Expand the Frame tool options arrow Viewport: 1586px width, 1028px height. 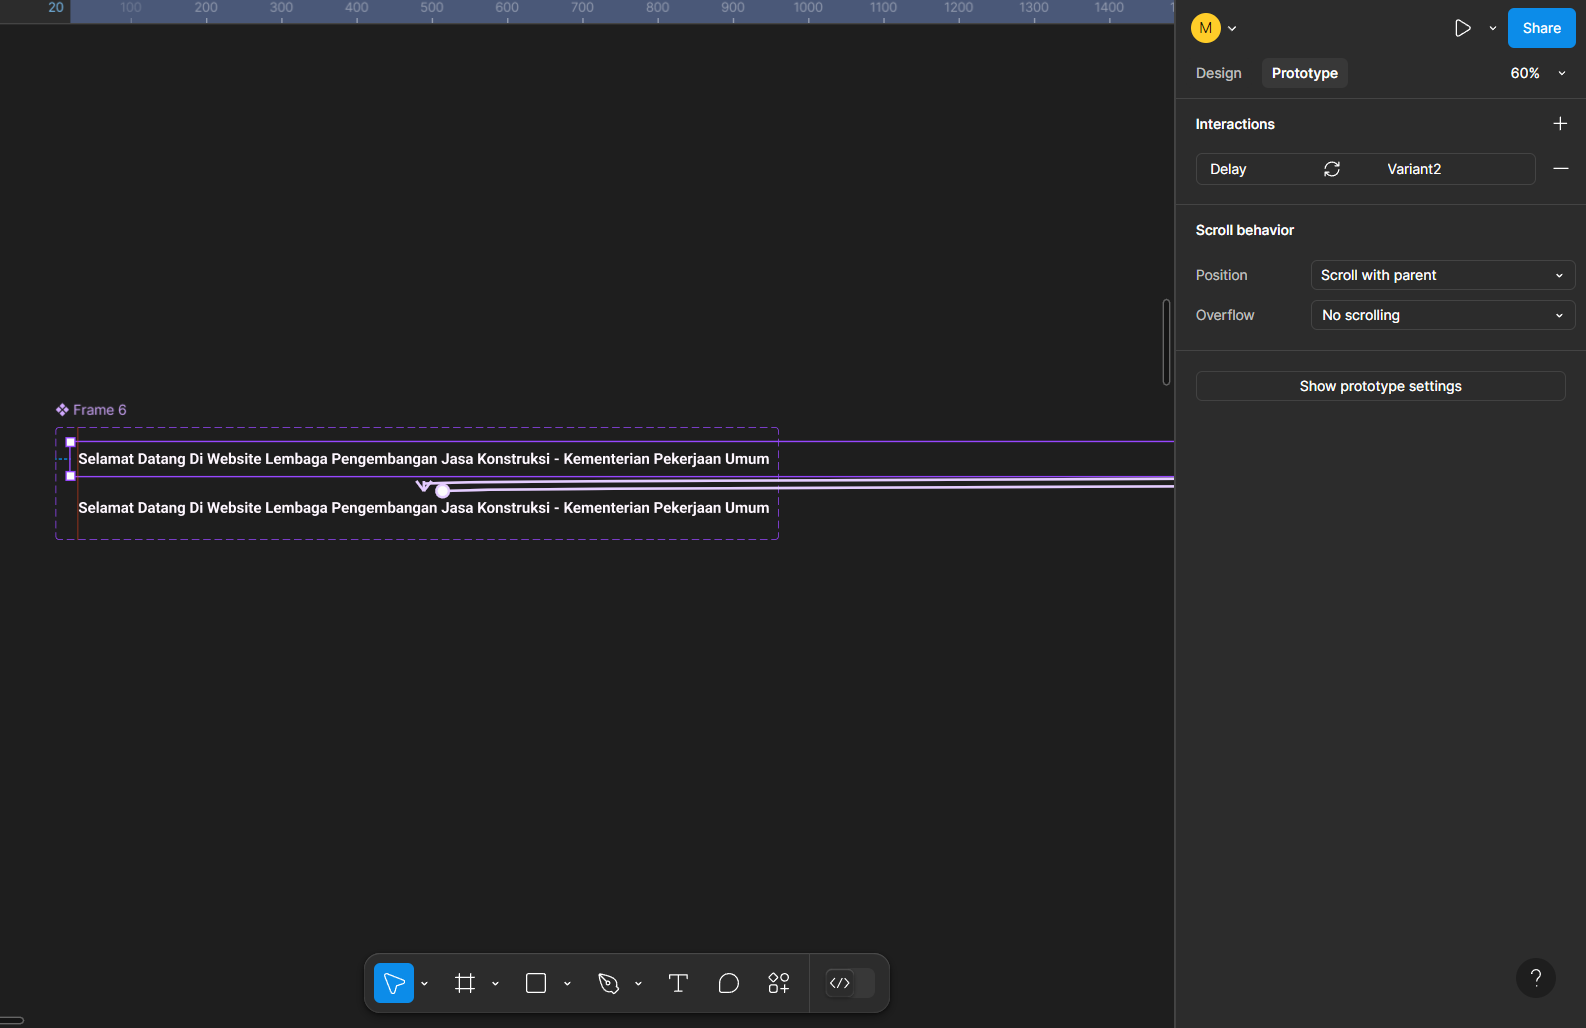pos(495,984)
